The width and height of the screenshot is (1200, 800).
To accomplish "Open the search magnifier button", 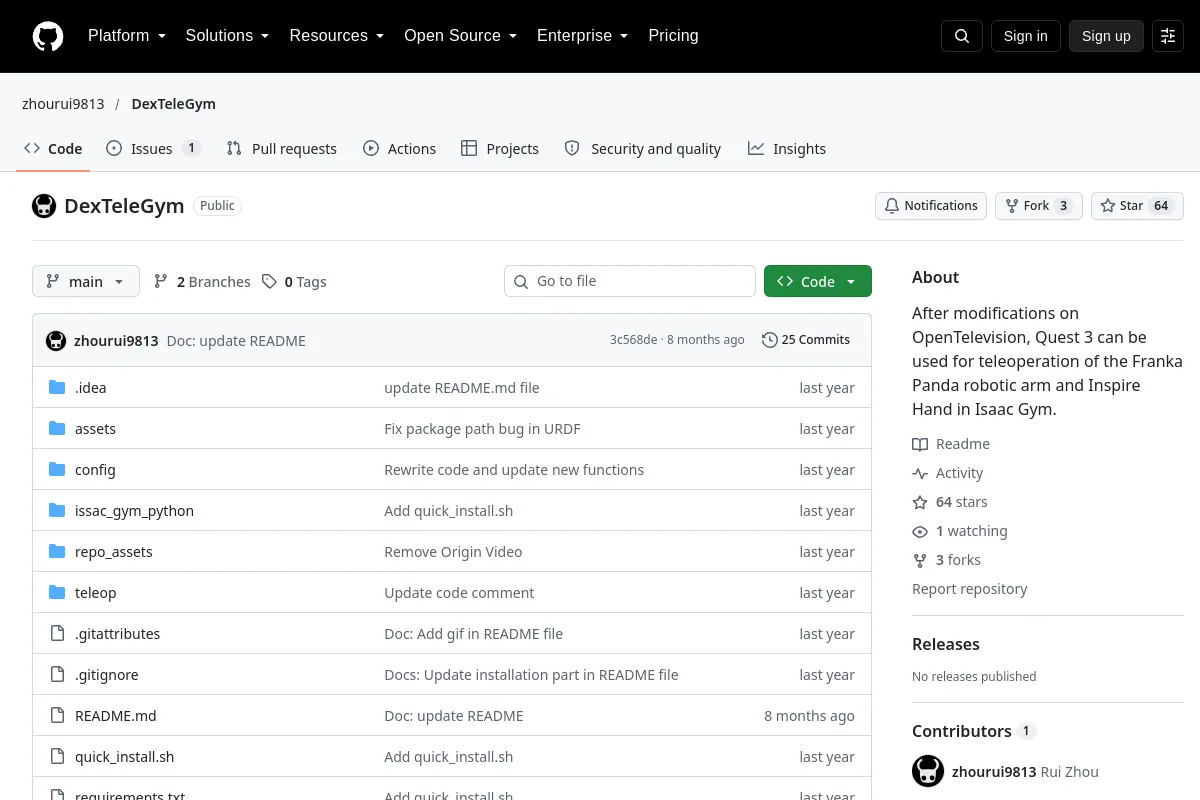I will click(962, 36).
